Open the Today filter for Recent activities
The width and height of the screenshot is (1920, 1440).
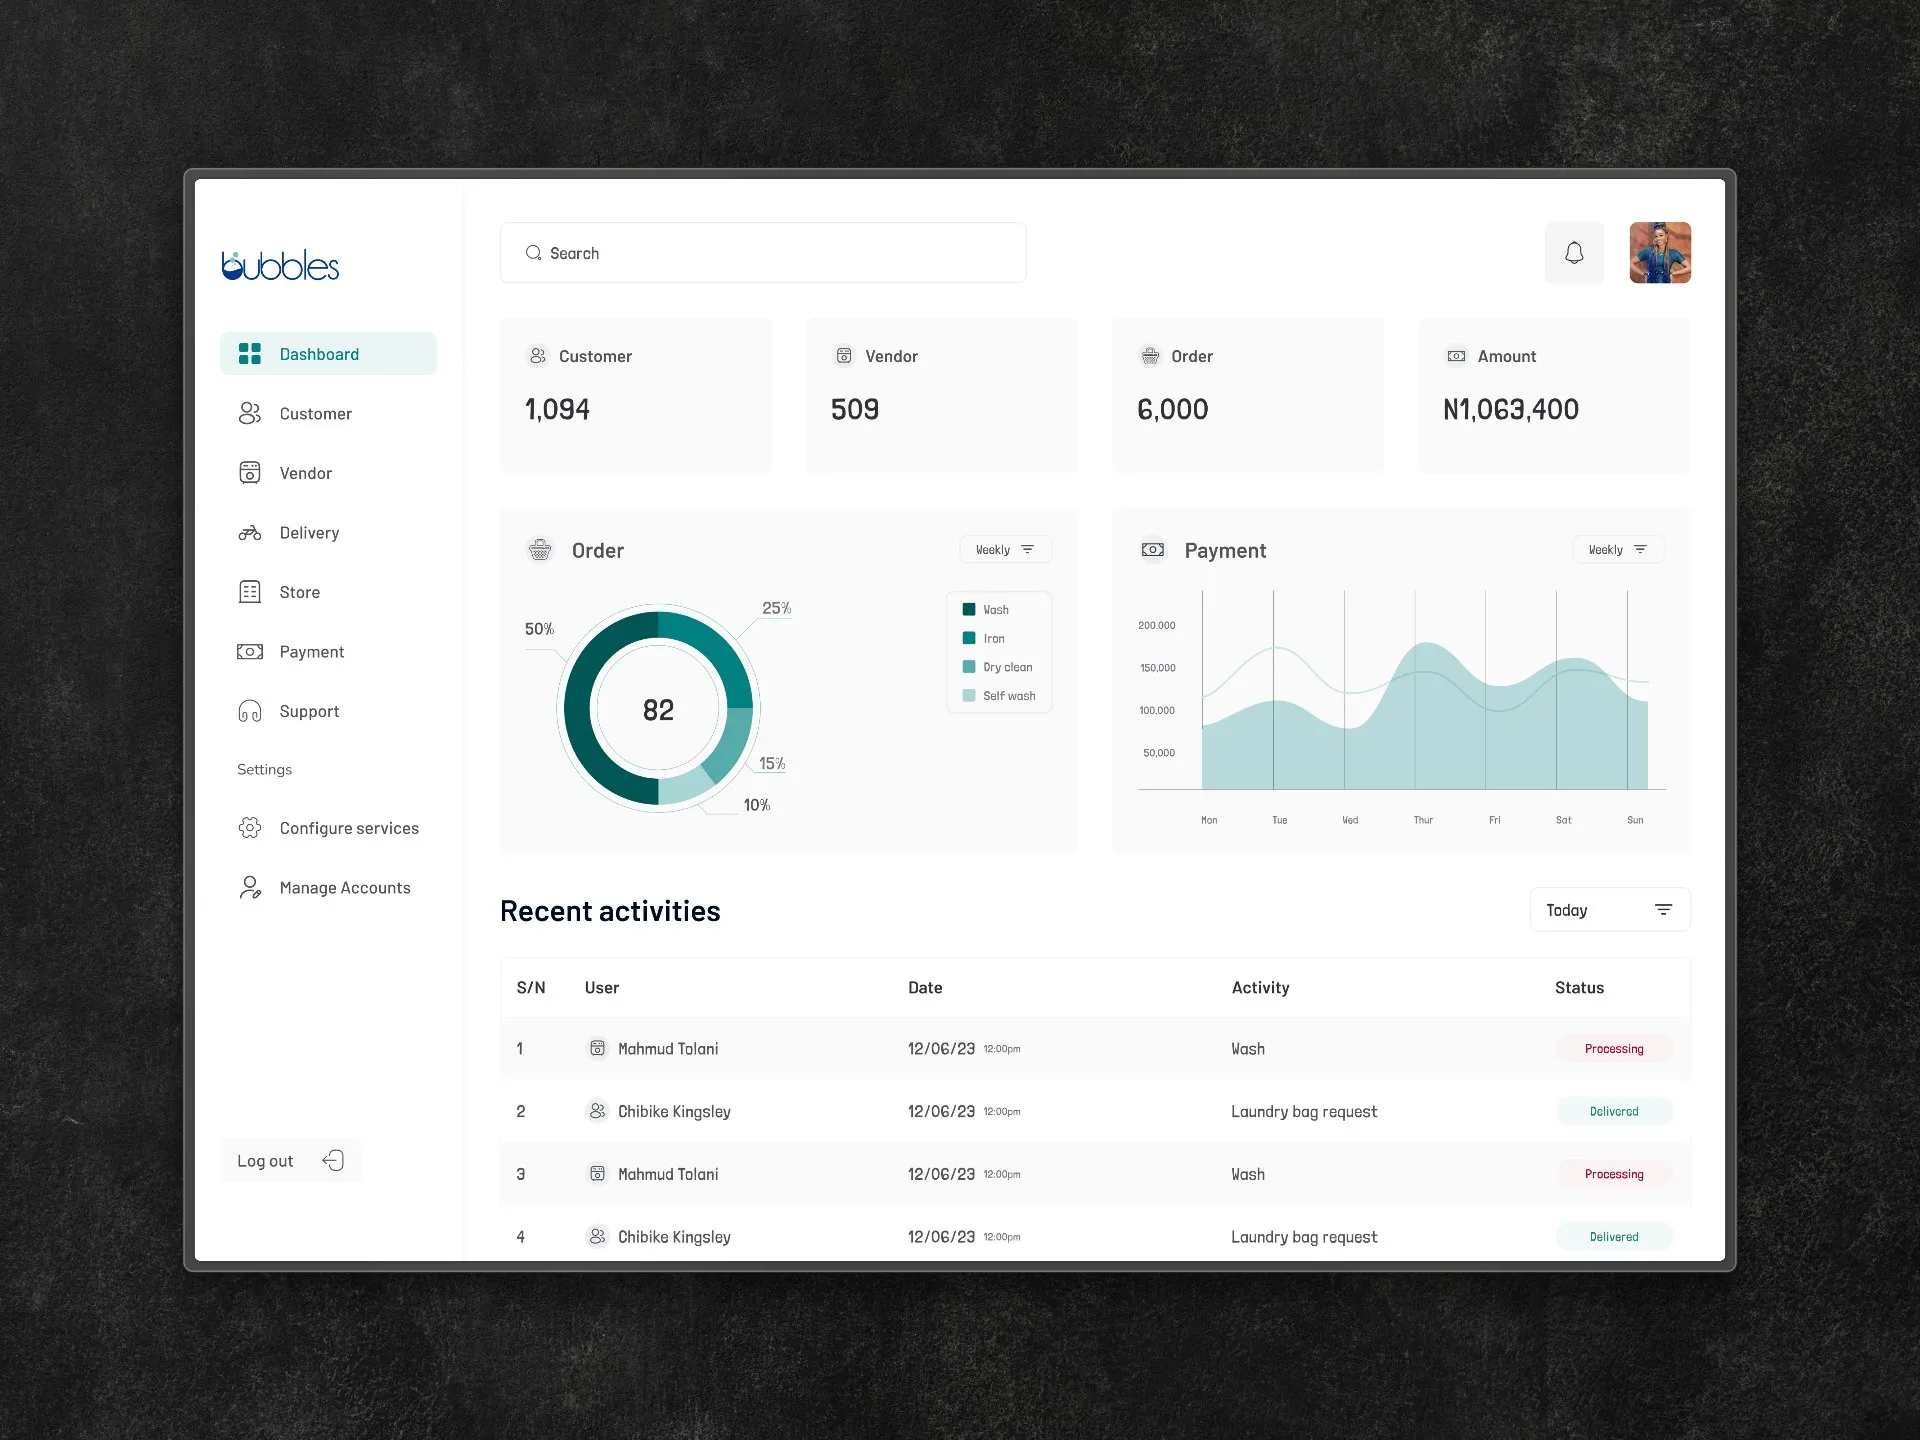[1610, 910]
